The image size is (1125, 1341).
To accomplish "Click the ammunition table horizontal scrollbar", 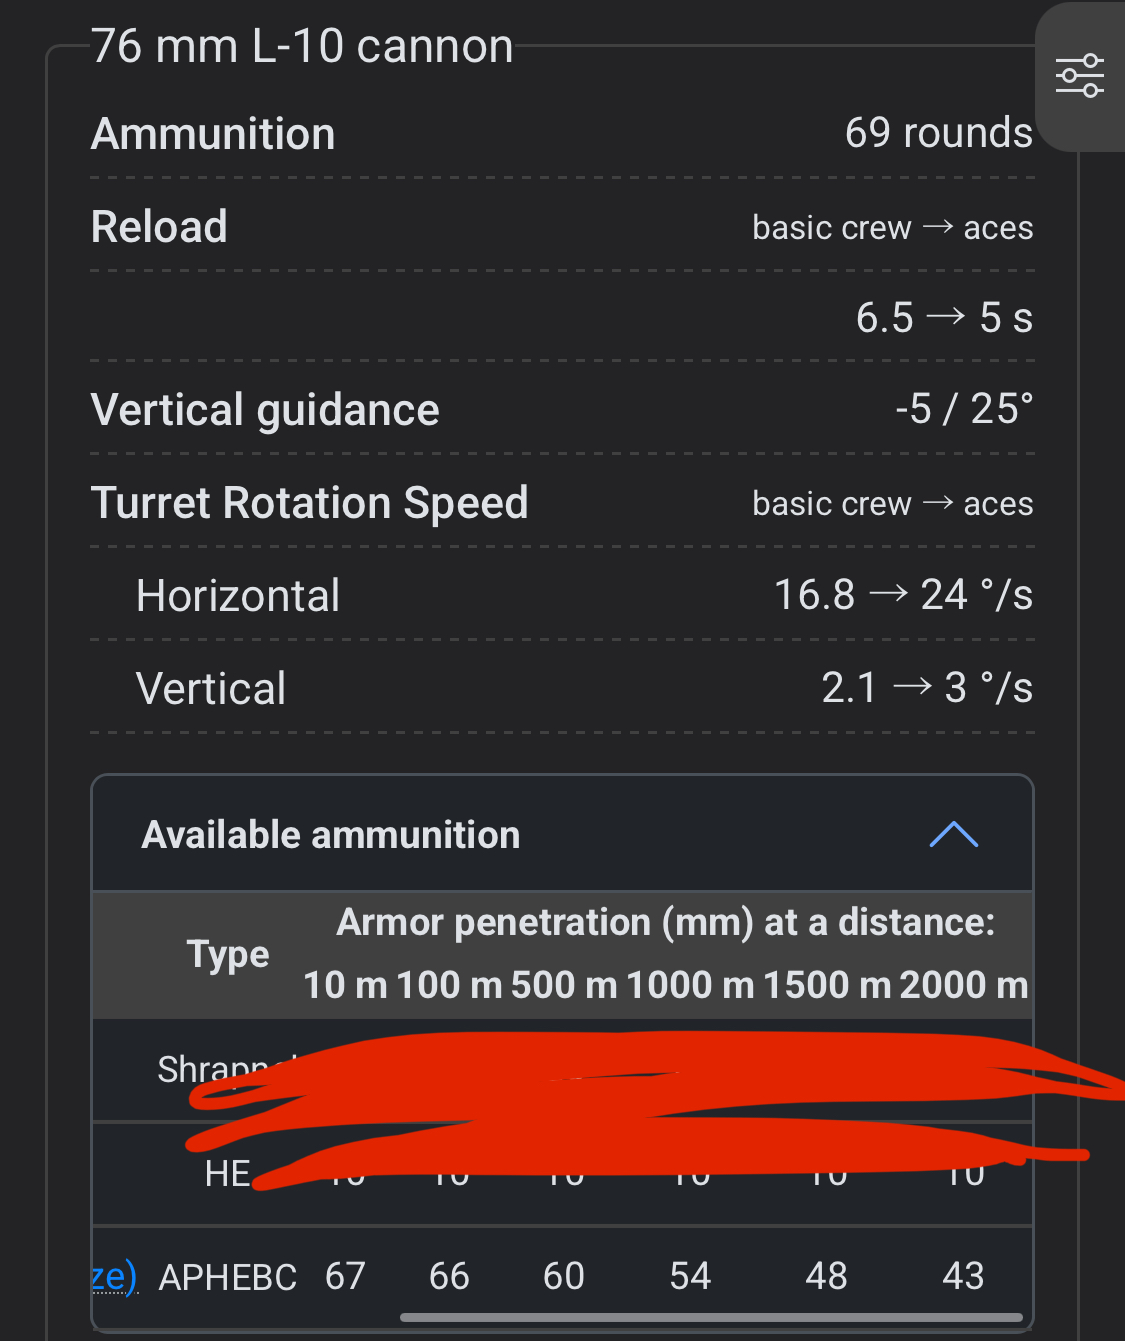I will pyautogui.click(x=710, y=1318).
